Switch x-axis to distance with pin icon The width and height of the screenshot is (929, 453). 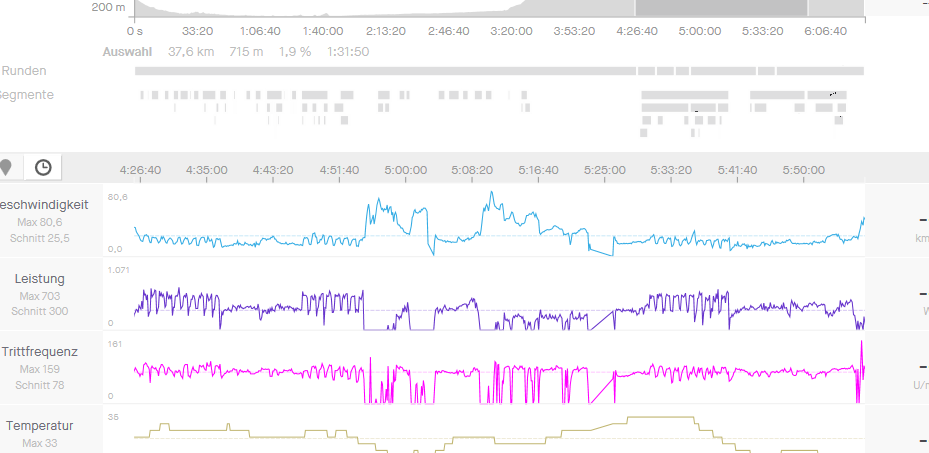pyautogui.click(x=7, y=167)
